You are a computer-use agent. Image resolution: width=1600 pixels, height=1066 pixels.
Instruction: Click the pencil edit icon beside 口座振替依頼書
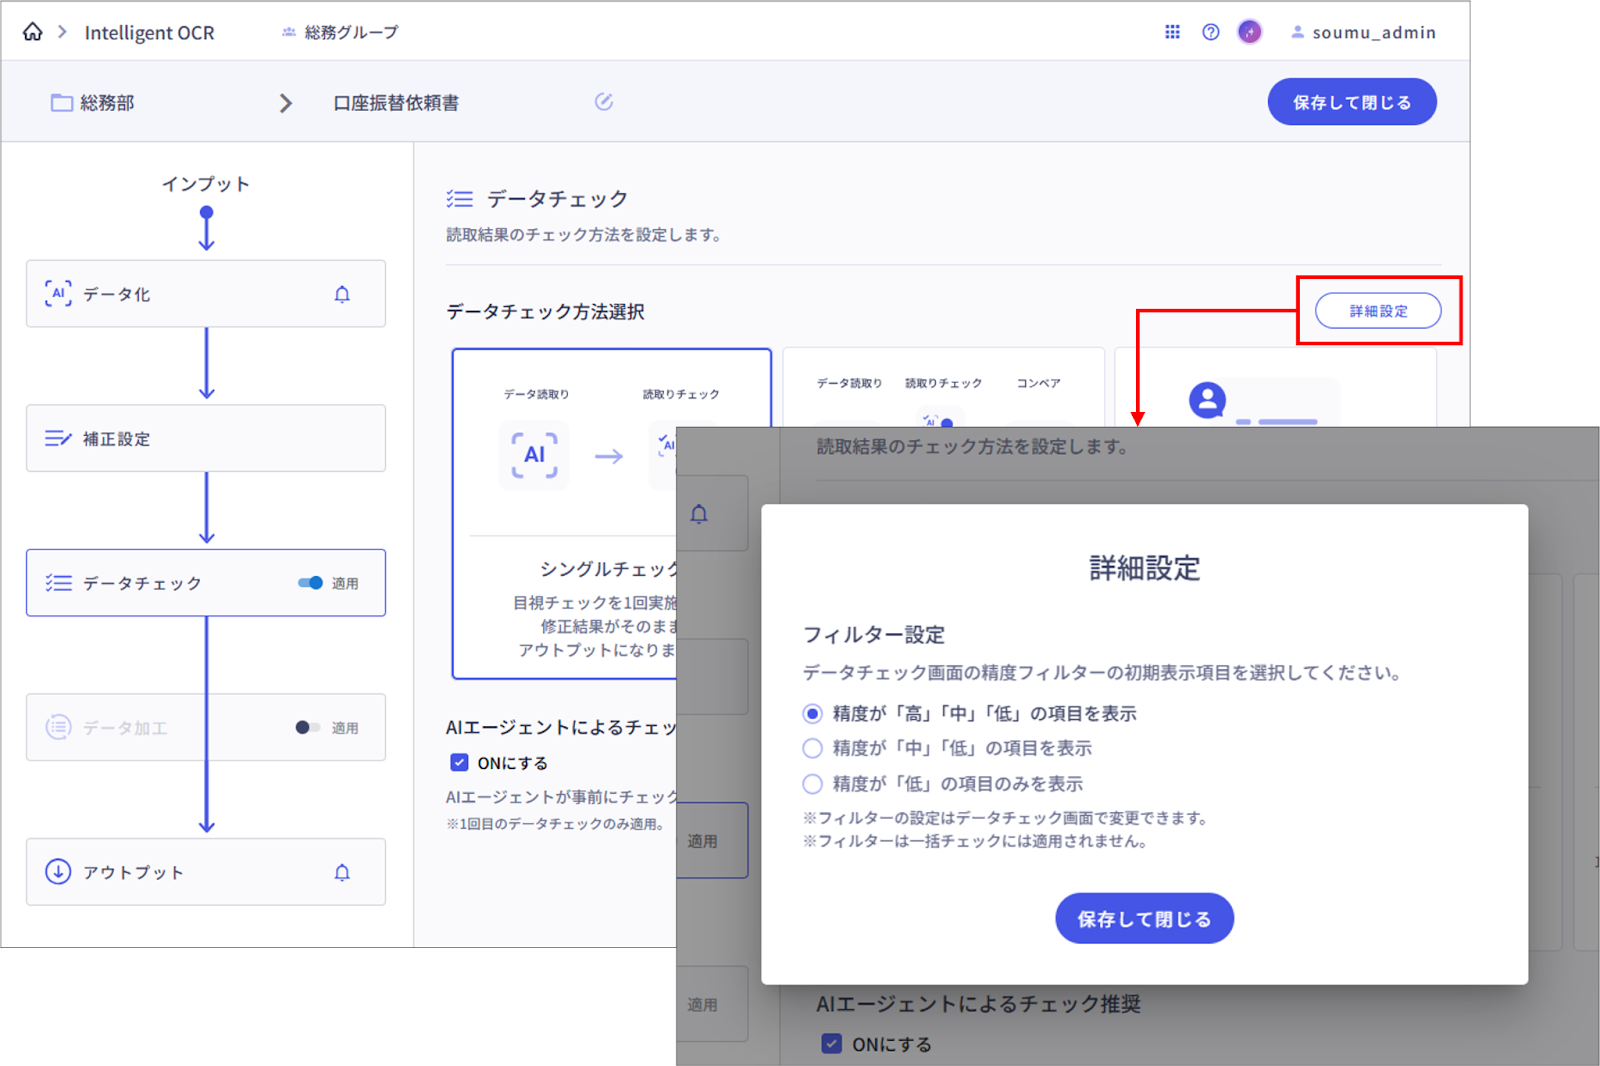(603, 102)
